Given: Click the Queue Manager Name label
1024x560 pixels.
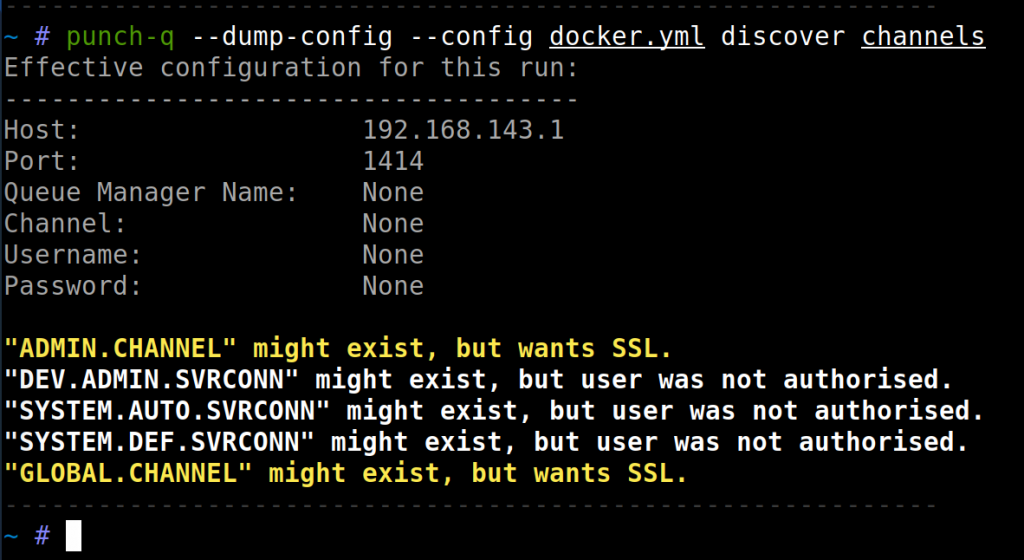Looking at the screenshot, I should coord(151,192).
